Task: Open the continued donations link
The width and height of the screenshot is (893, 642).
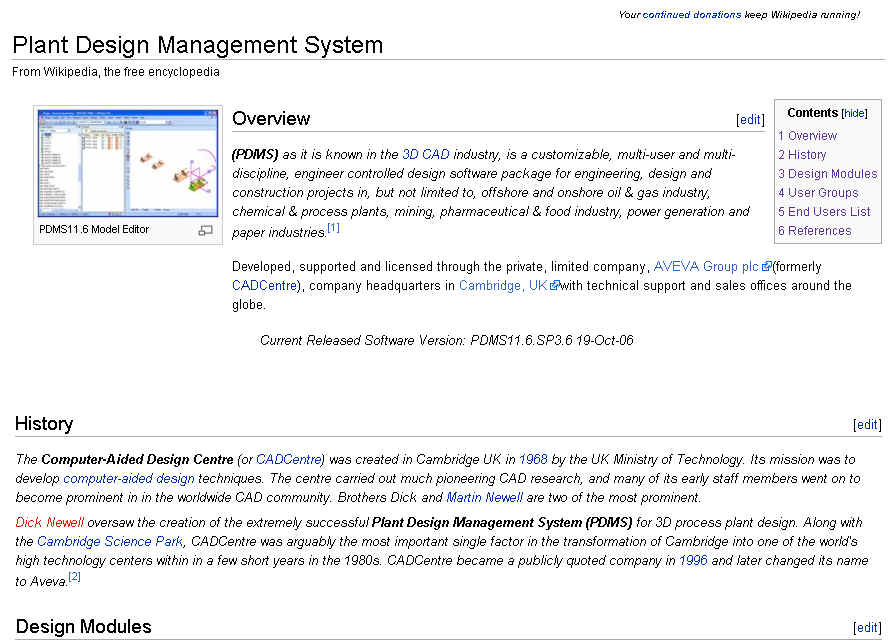Action: tap(692, 15)
